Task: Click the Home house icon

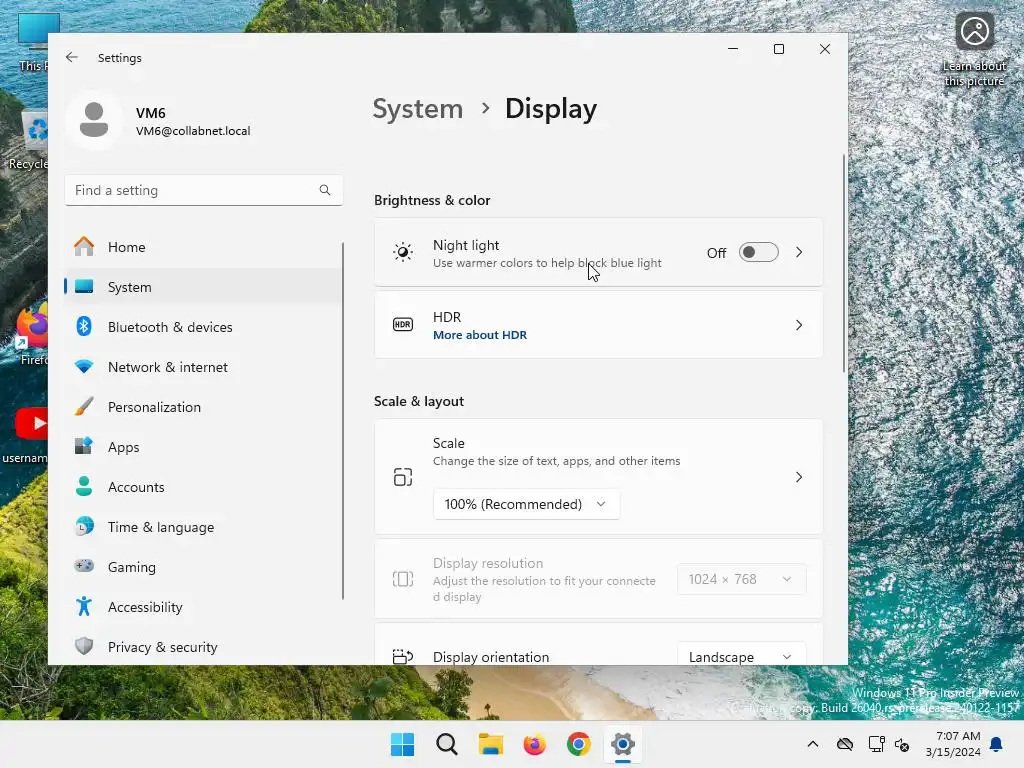Action: click(84, 246)
